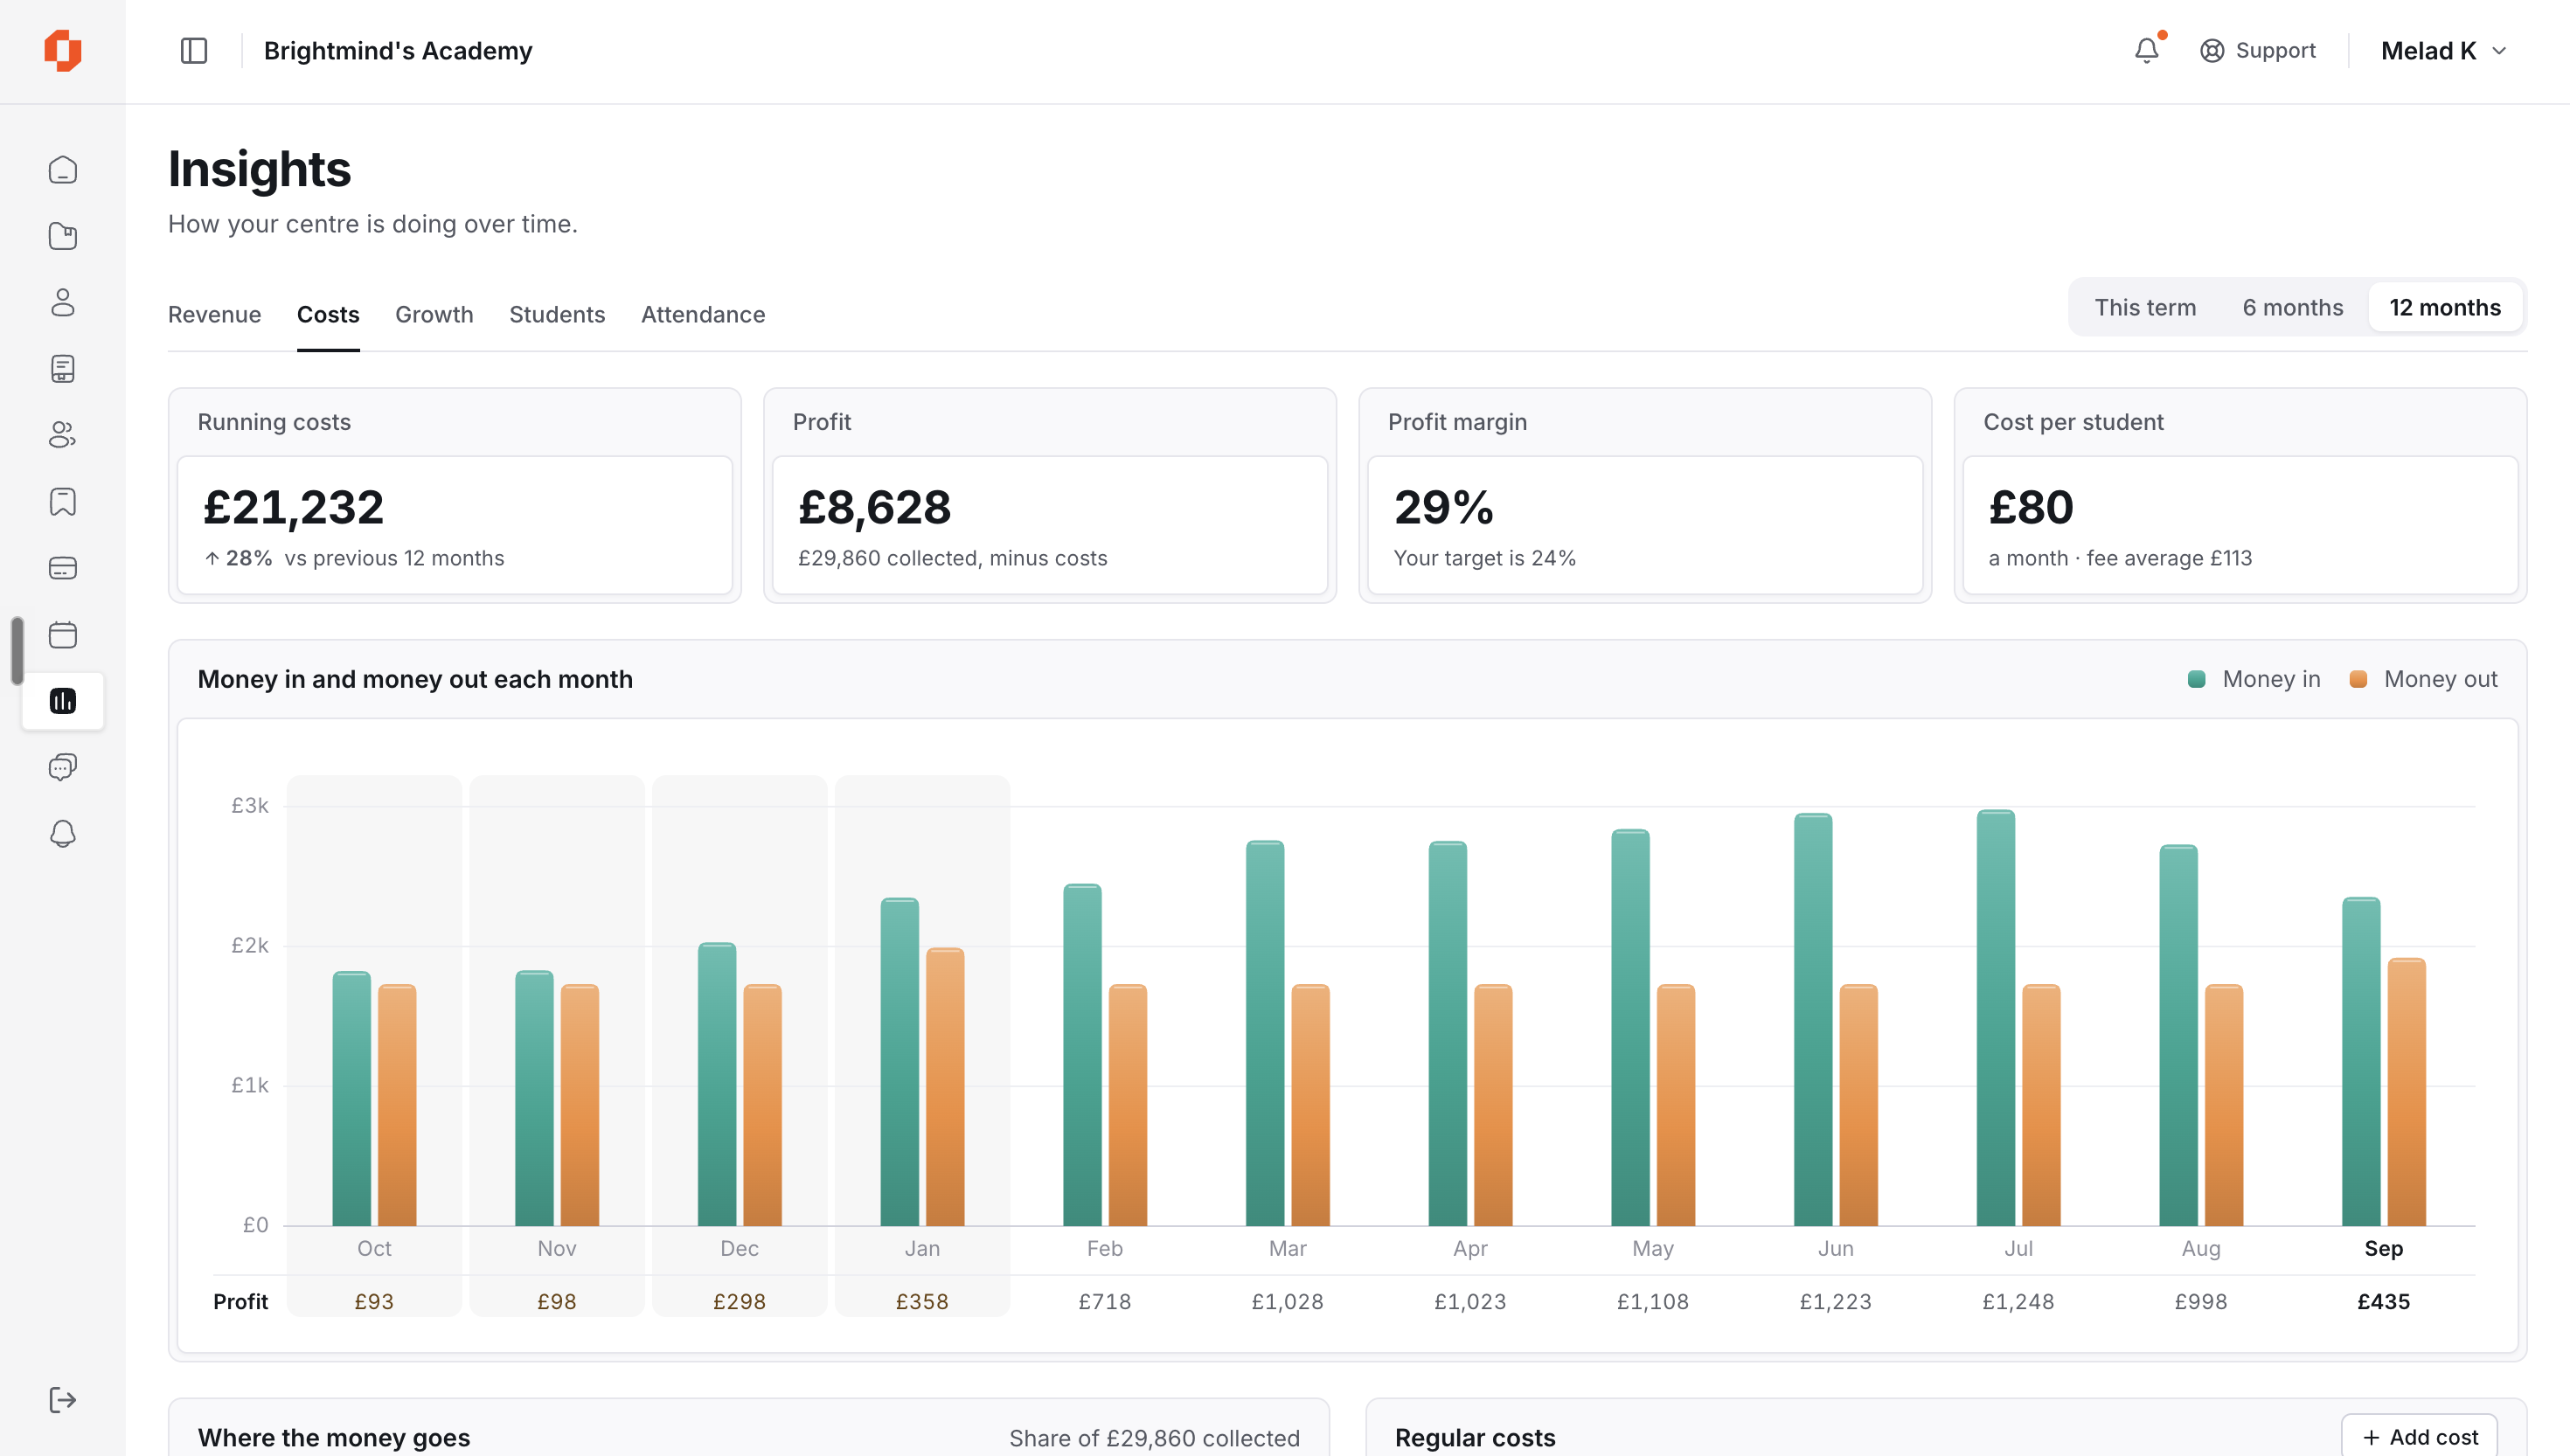The image size is (2570, 1456).
Task: Select the This term range
Action: [x=2145, y=308]
